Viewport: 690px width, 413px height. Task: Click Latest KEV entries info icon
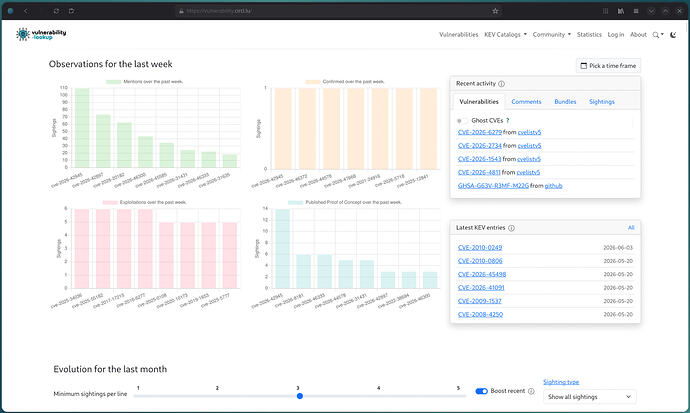pos(511,228)
